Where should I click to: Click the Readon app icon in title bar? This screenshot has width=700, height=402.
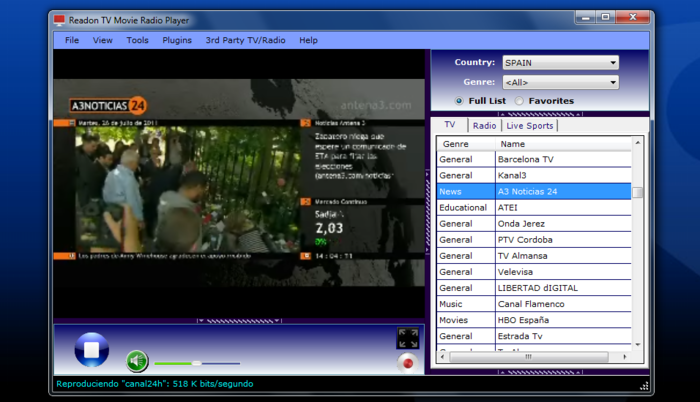point(60,19)
